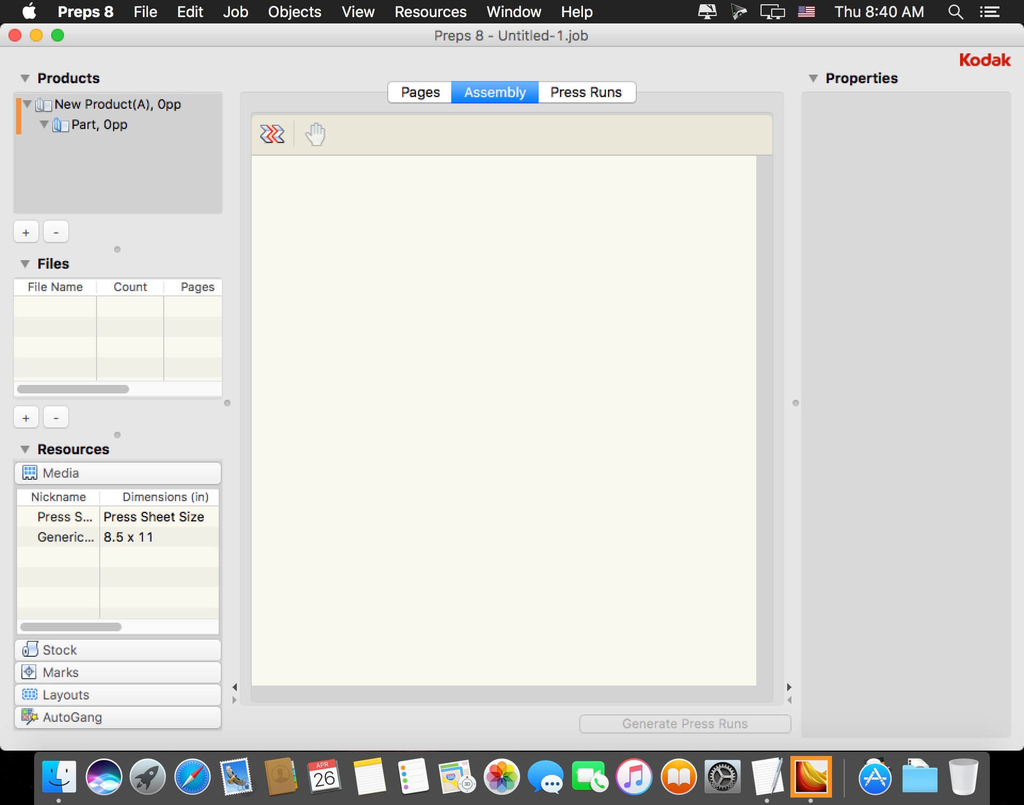This screenshot has width=1024, height=805.
Task: Click the Media grid icon in Resources
Action: (x=30, y=473)
